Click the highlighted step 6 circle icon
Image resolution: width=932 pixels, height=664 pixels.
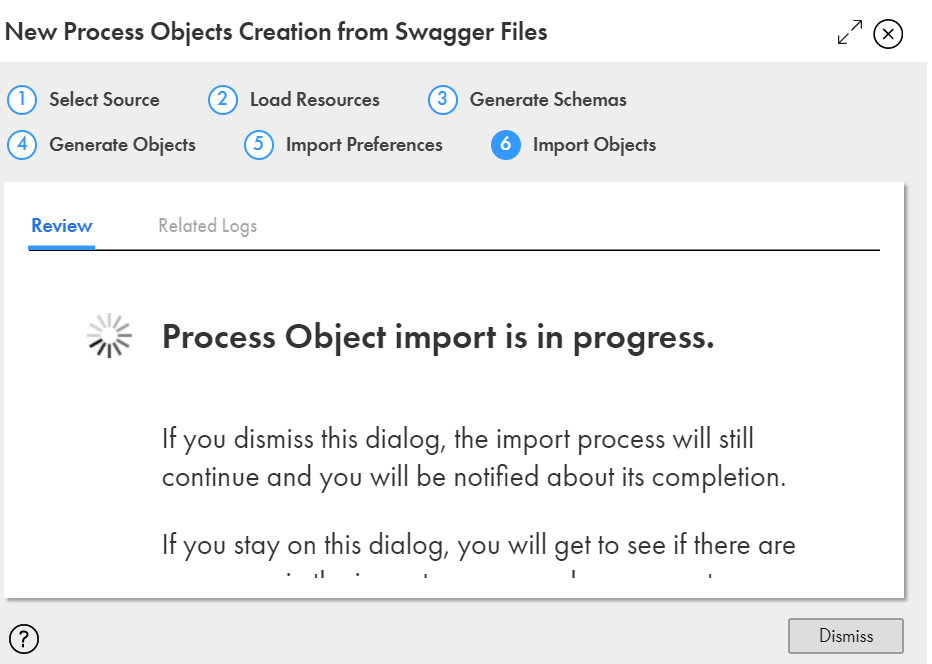click(506, 144)
